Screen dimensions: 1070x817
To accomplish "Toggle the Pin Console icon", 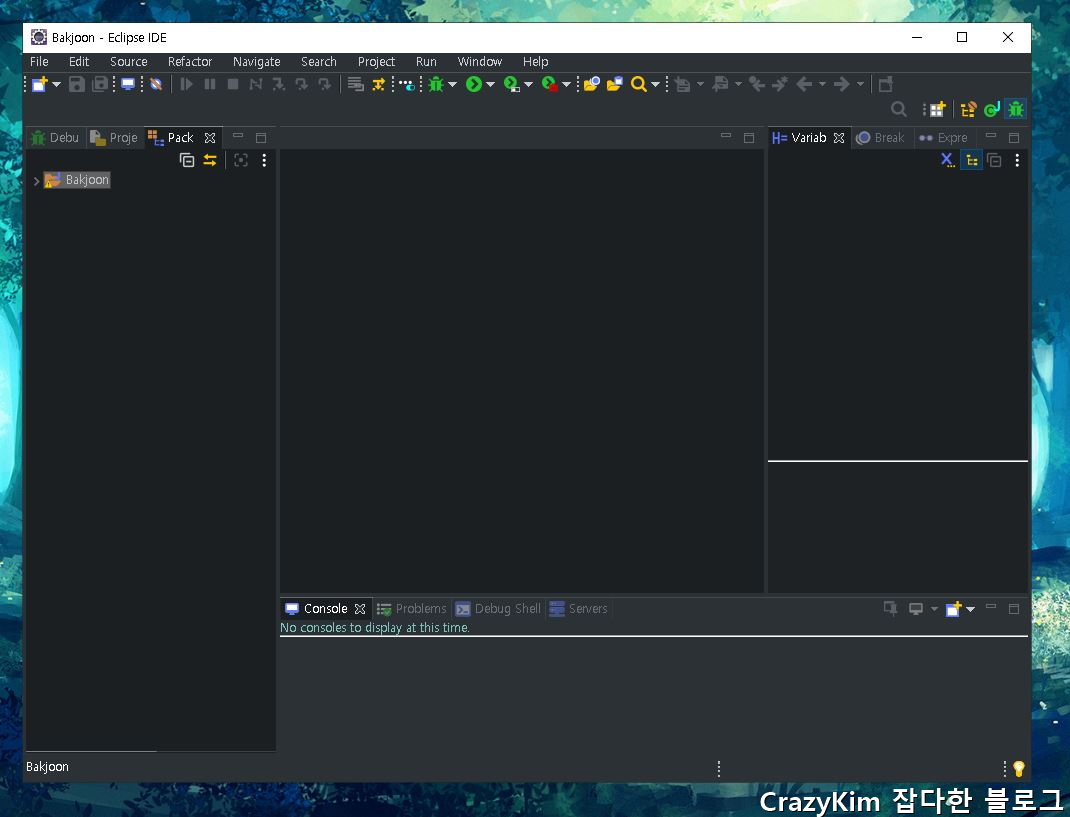I will point(889,608).
